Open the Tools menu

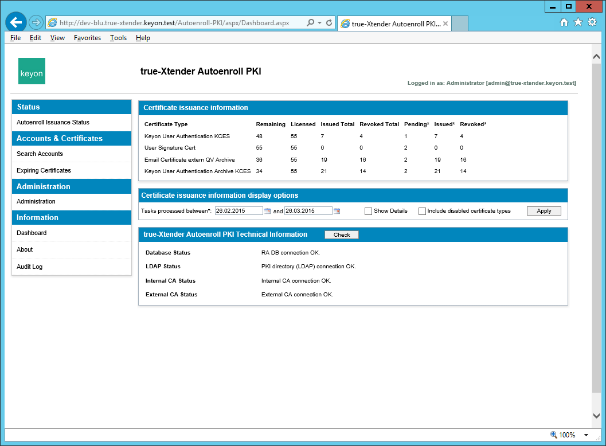(118, 37)
